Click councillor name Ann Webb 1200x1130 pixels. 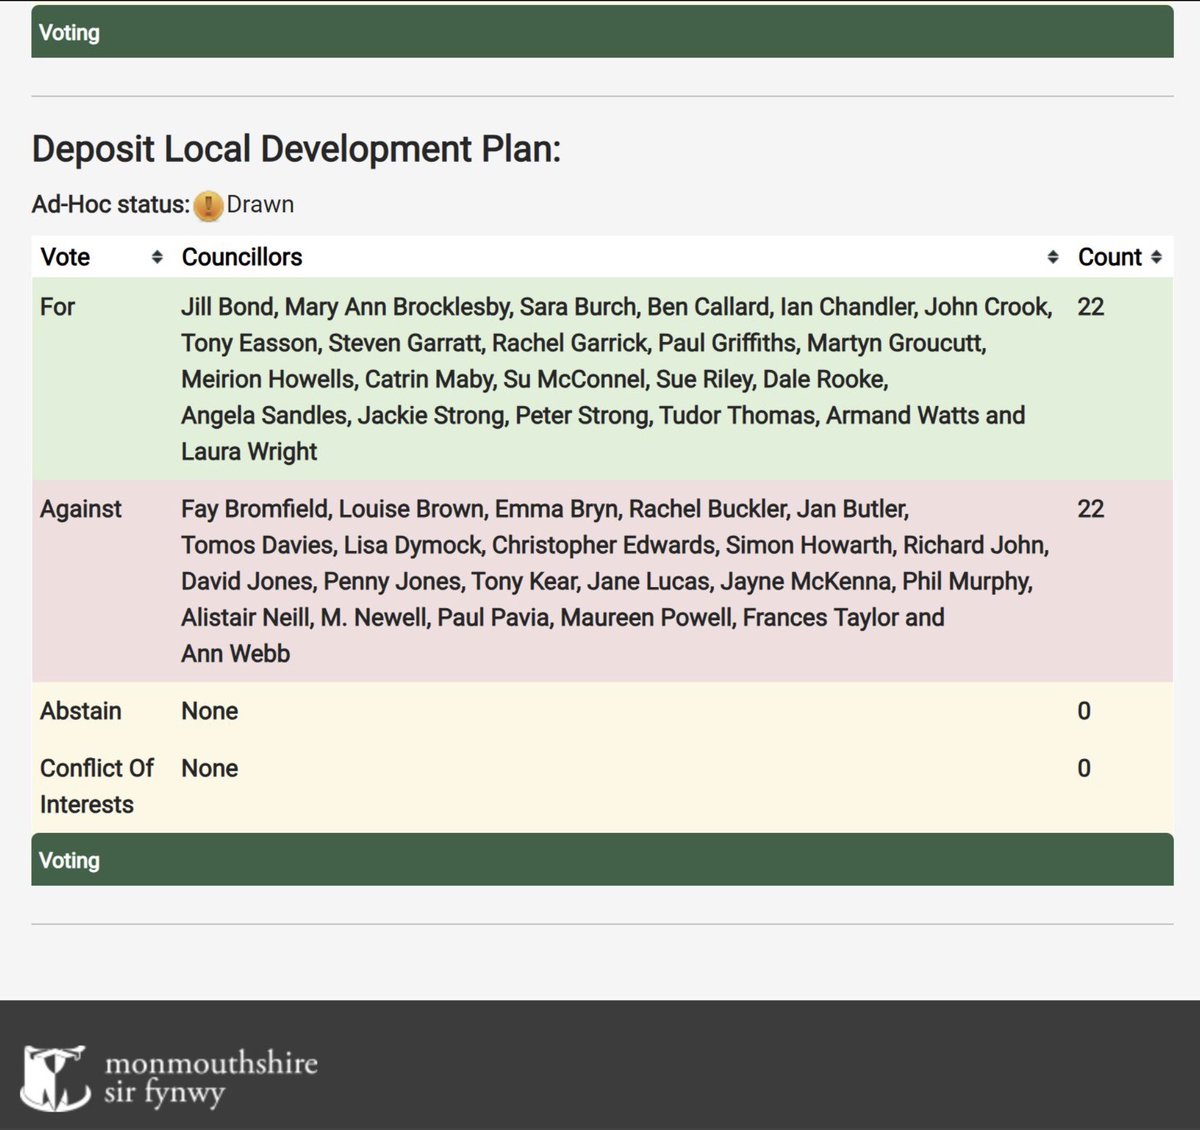236,654
